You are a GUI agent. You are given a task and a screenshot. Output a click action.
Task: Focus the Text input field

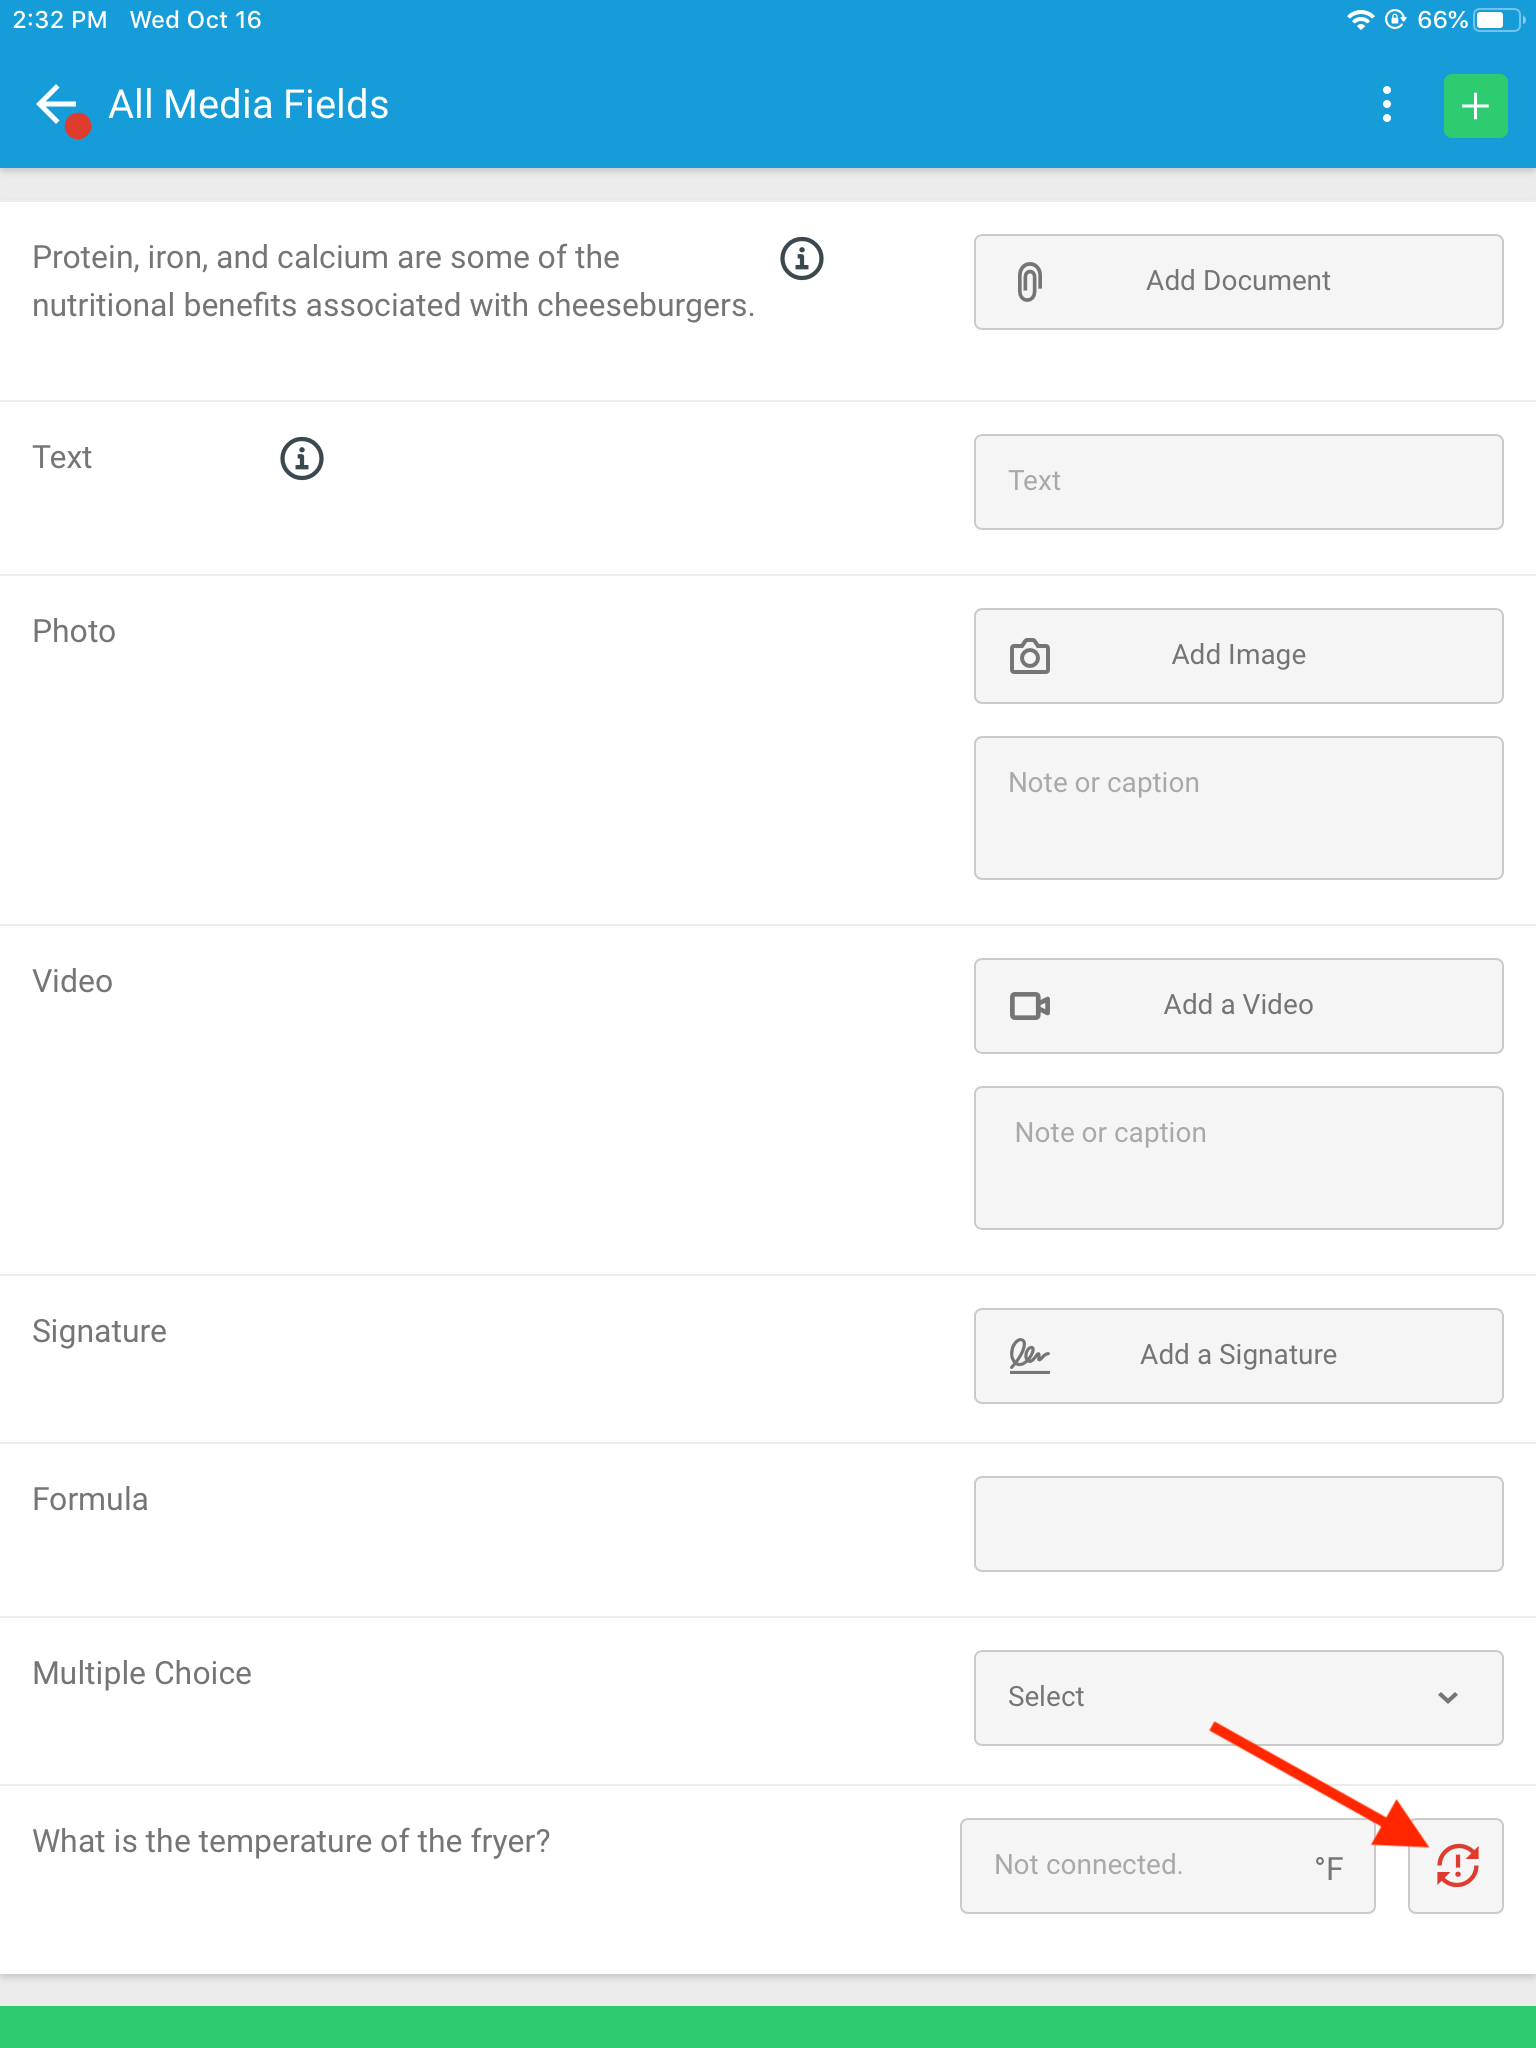click(1238, 482)
